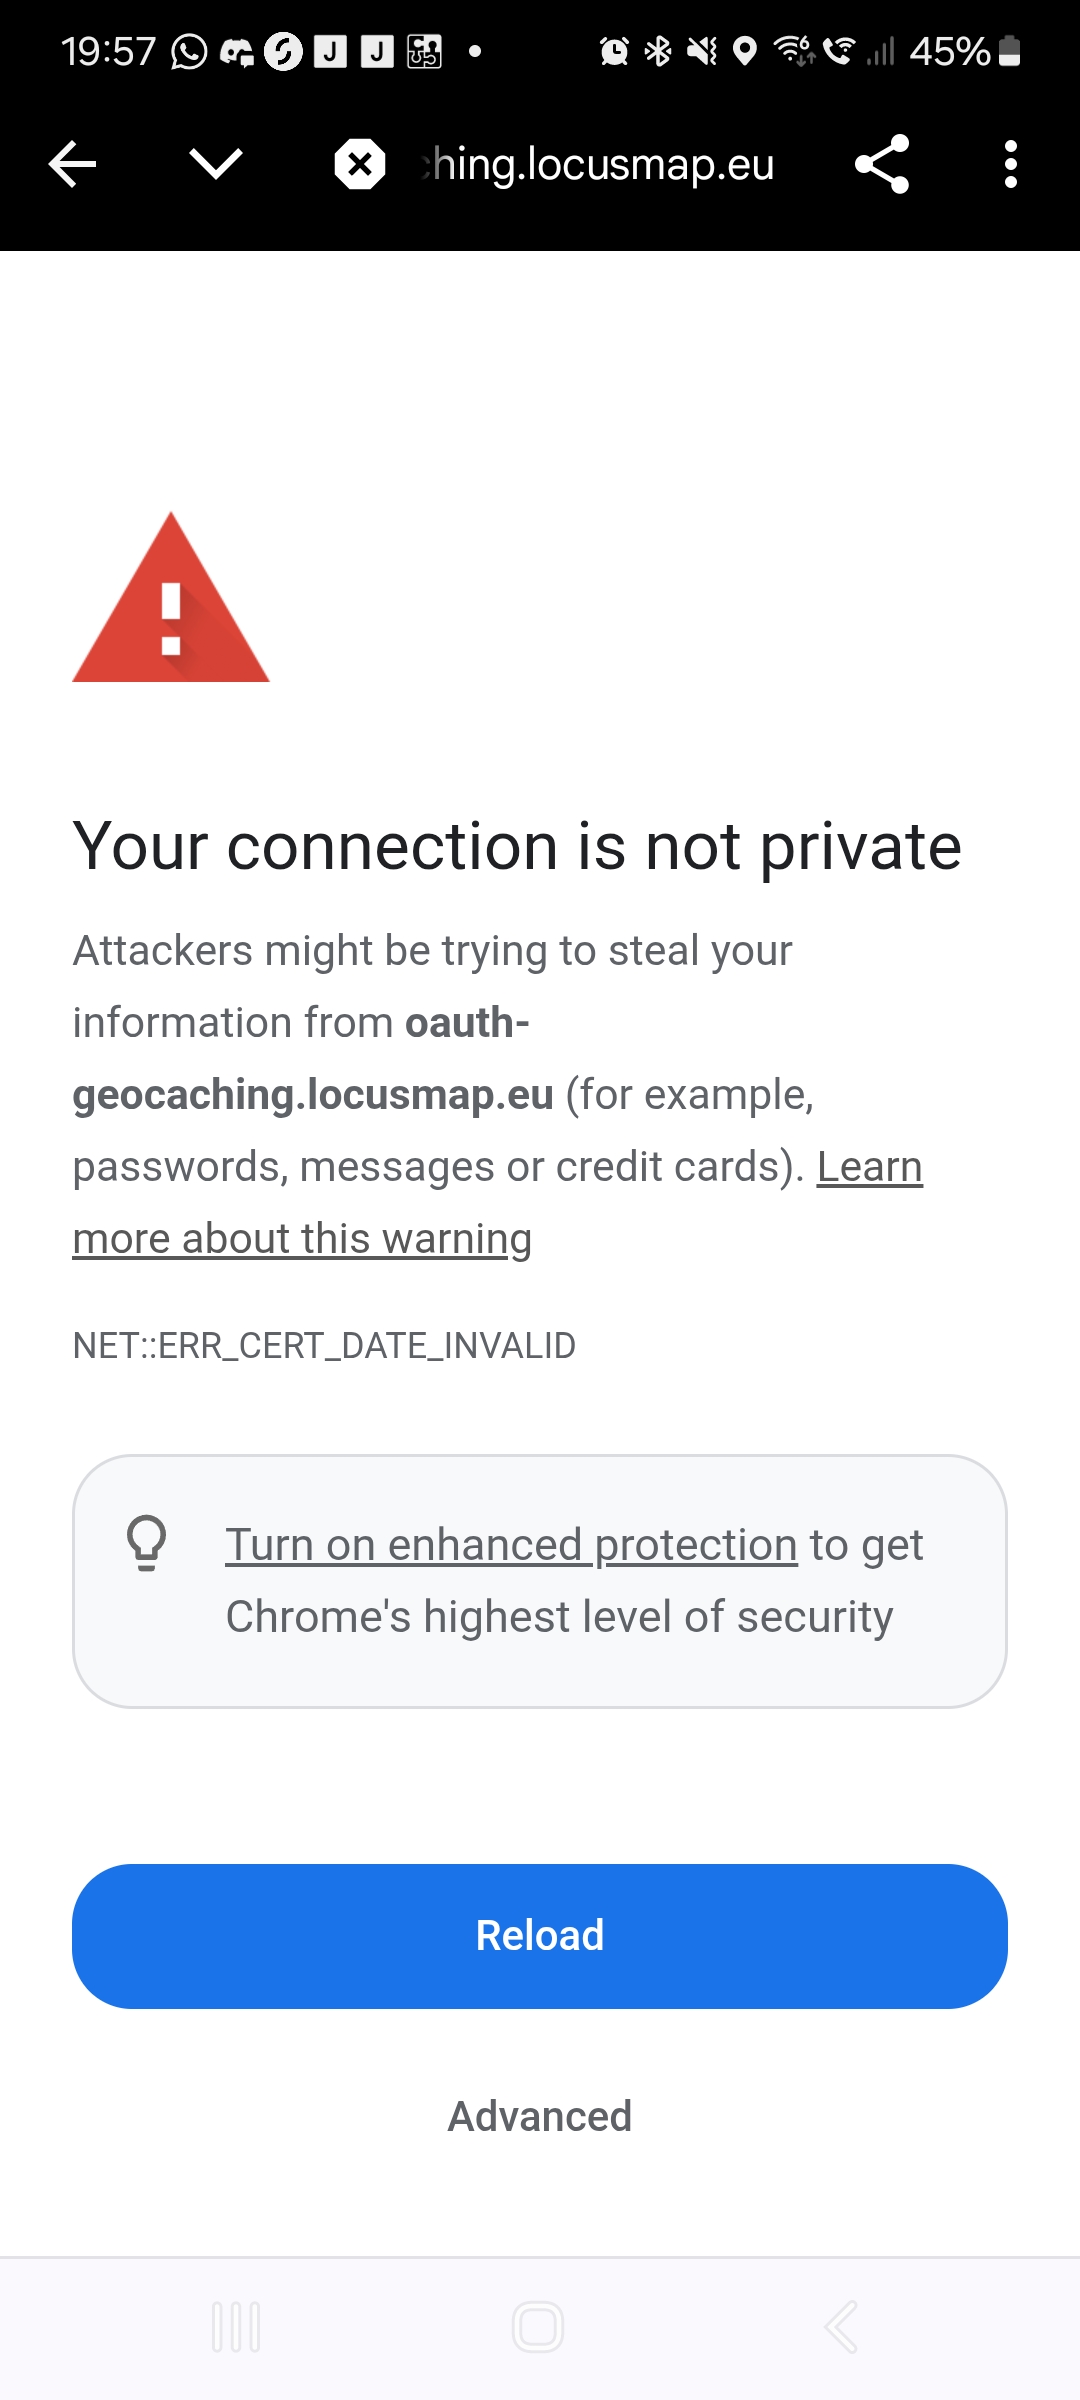Tap the back arrow in browser toolbar
The image size is (1080, 2400).
[x=72, y=164]
